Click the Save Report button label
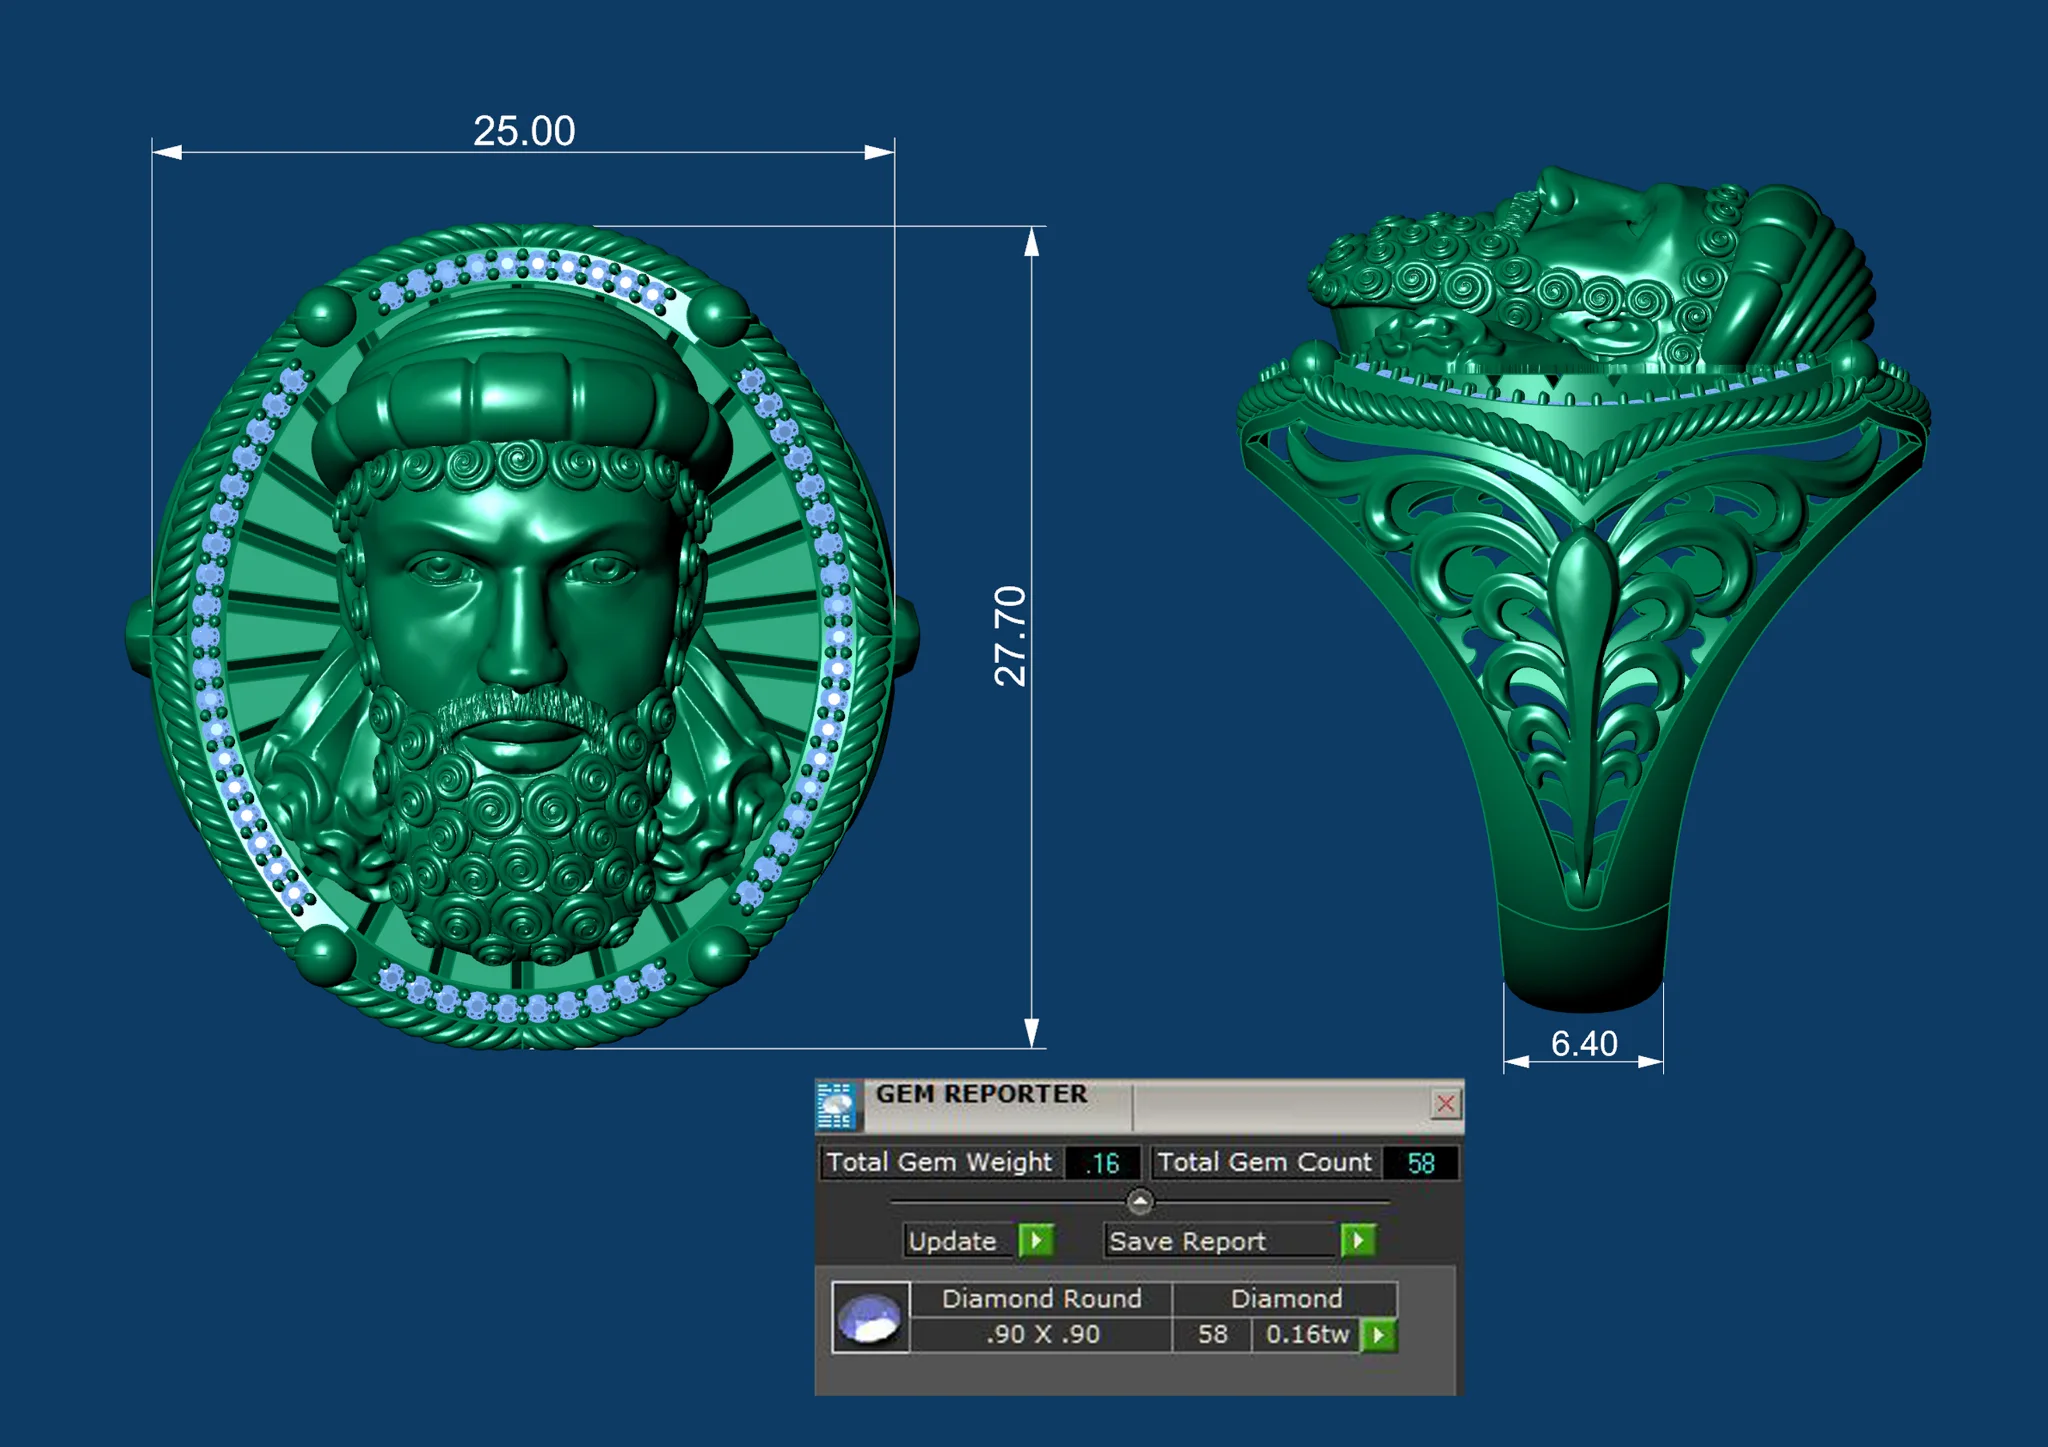This screenshot has height=1447, width=2048. 1220,1241
